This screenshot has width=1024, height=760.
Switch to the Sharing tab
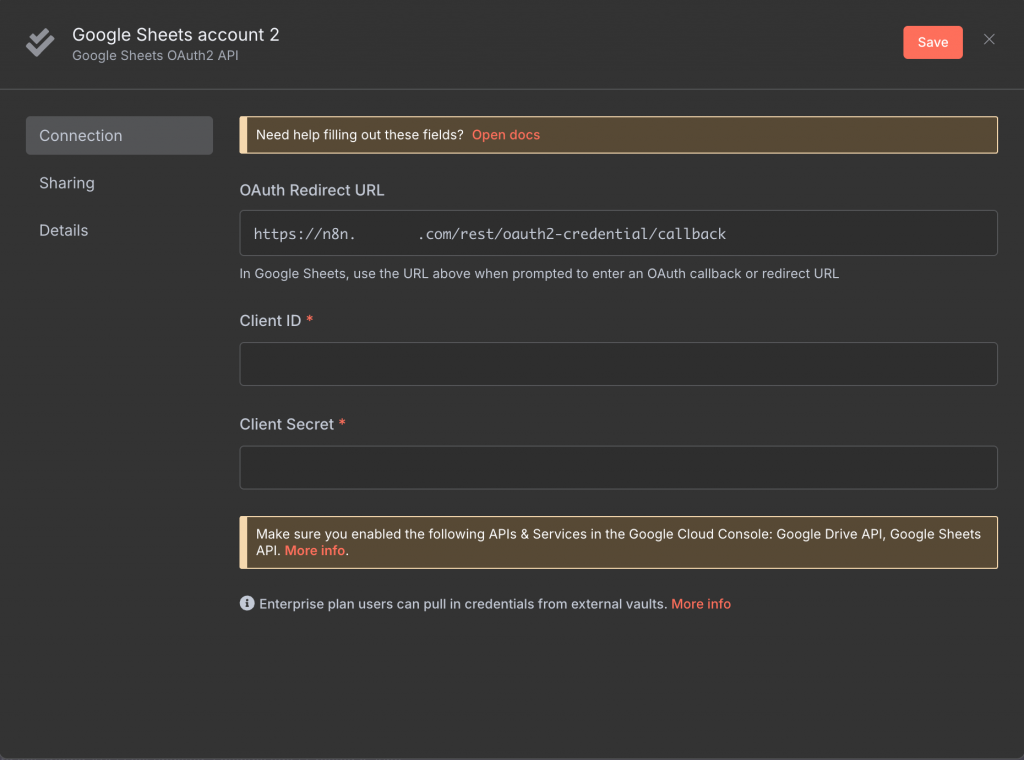[67, 183]
